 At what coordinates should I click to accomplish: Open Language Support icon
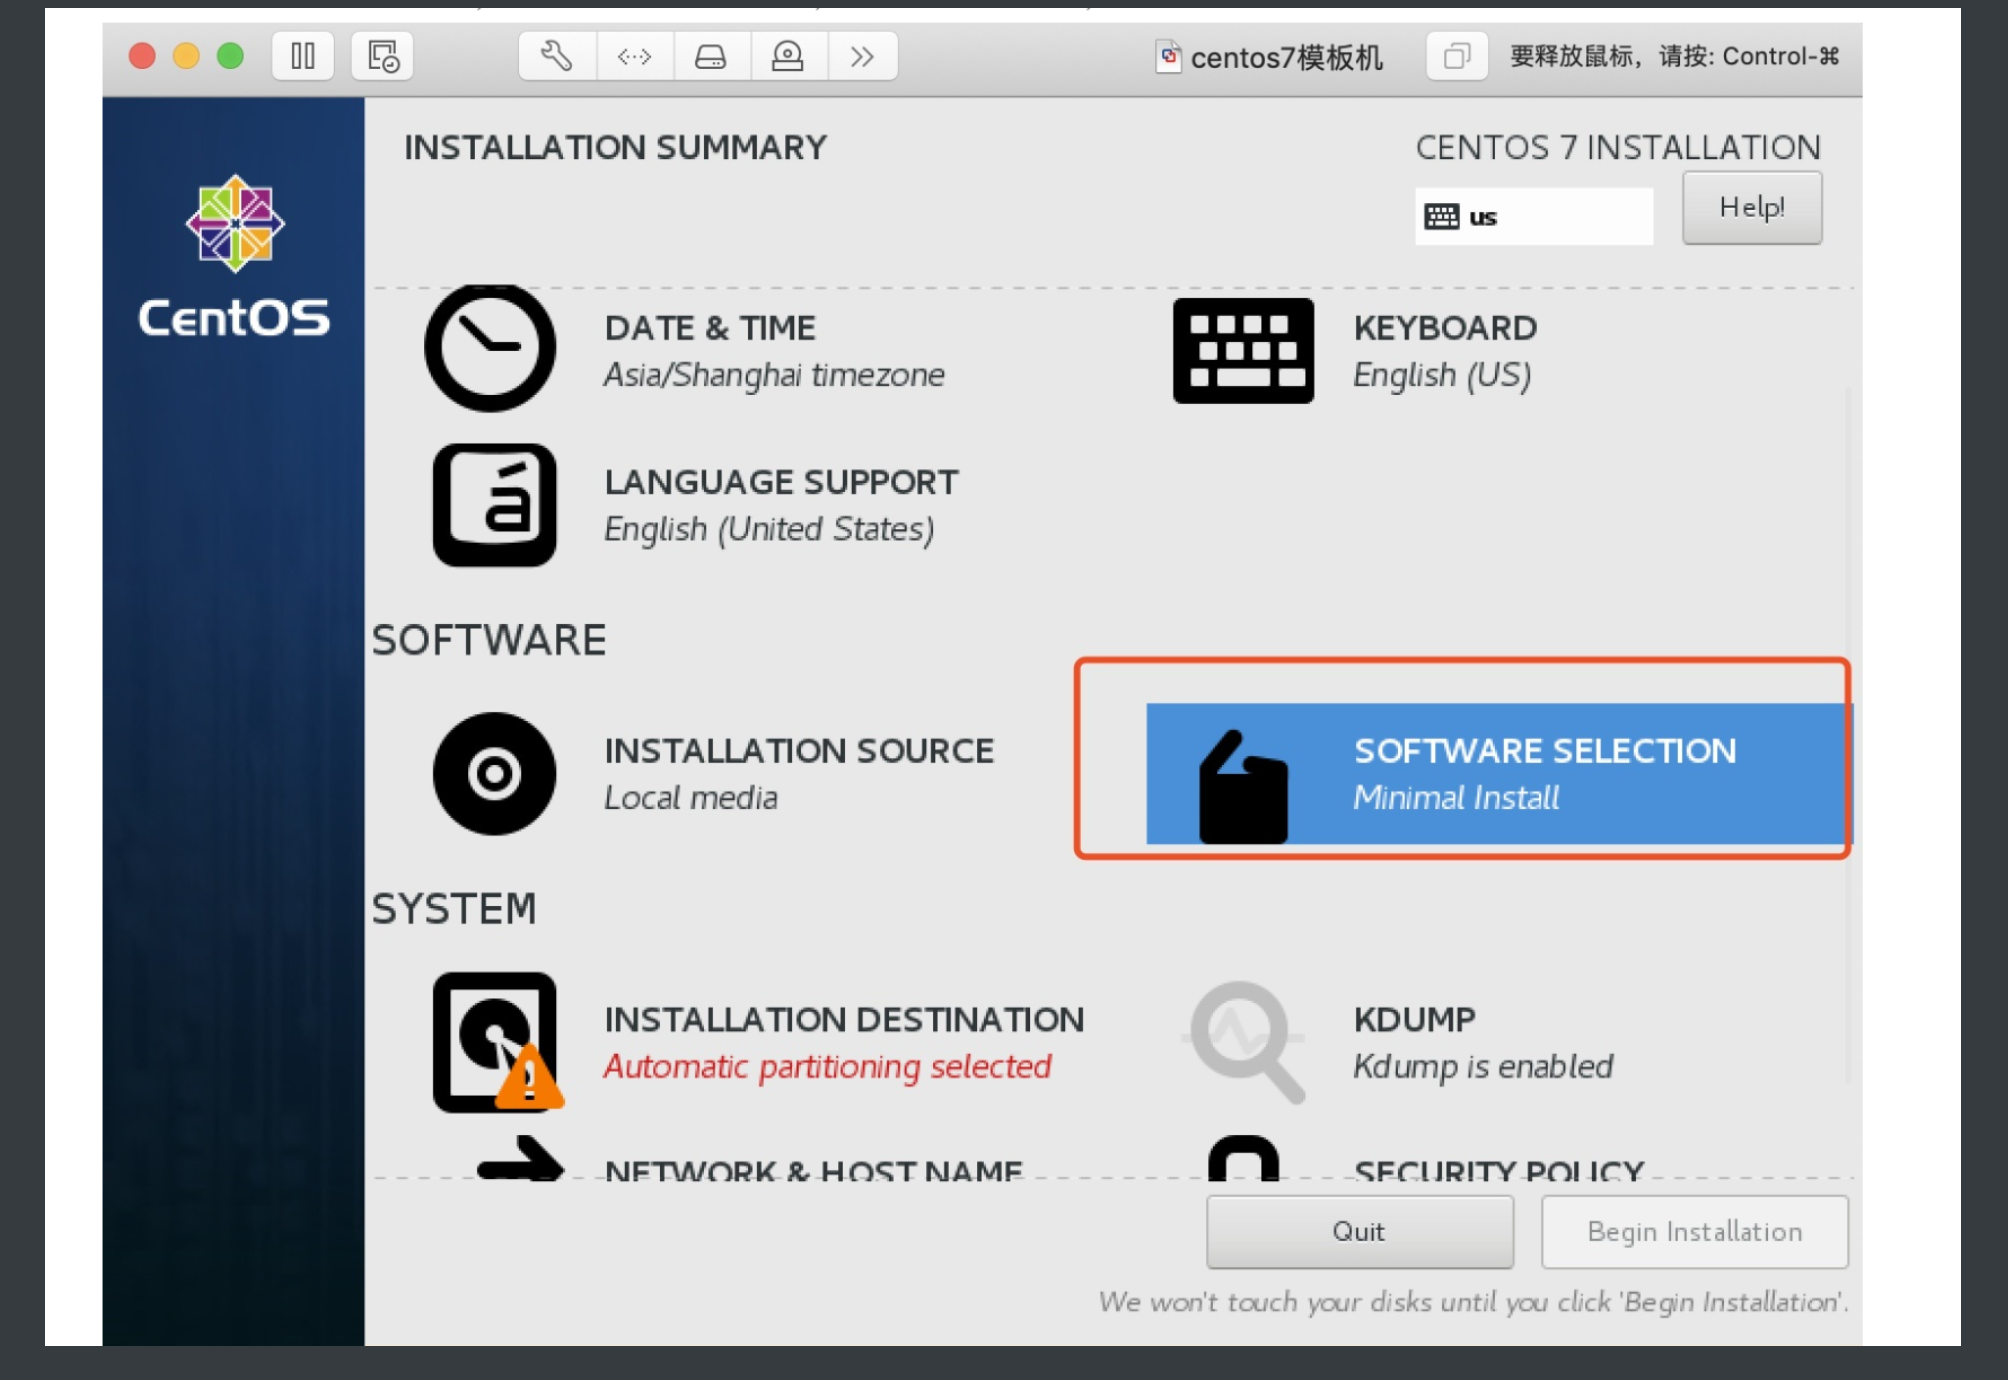[x=494, y=505]
